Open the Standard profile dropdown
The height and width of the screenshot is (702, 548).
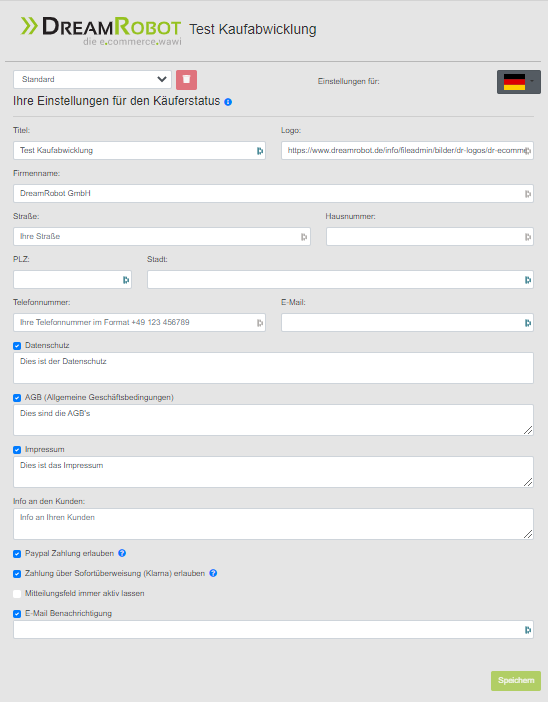pyautogui.click(x=92, y=79)
